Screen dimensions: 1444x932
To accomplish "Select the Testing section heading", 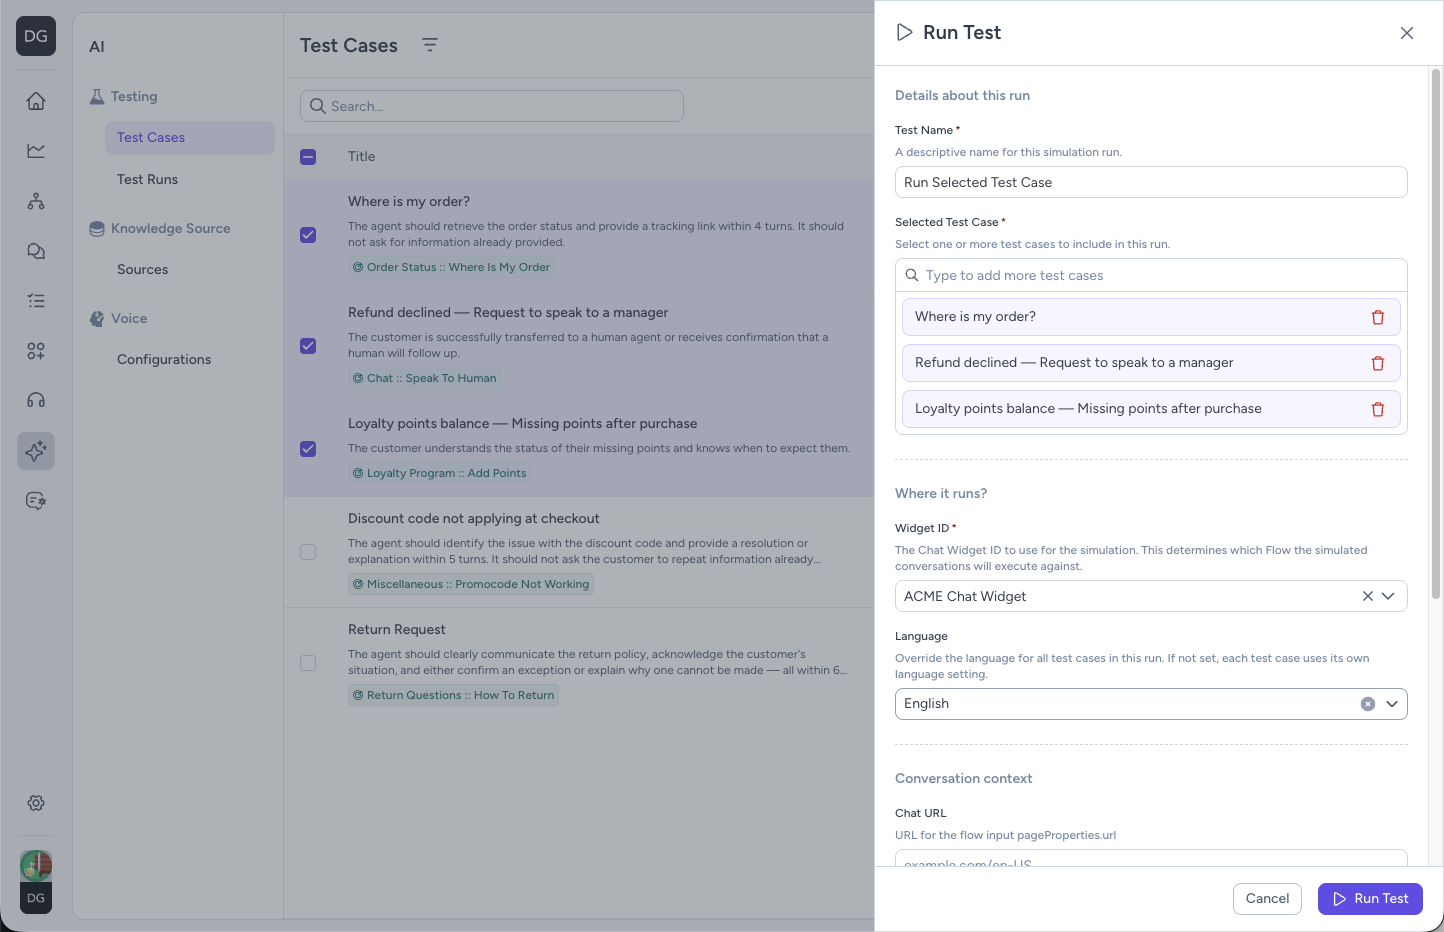I will (x=123, y=97).
